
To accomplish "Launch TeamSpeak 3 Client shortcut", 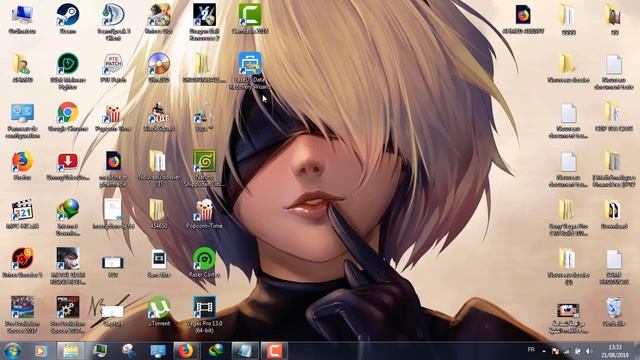I will 113,22.
